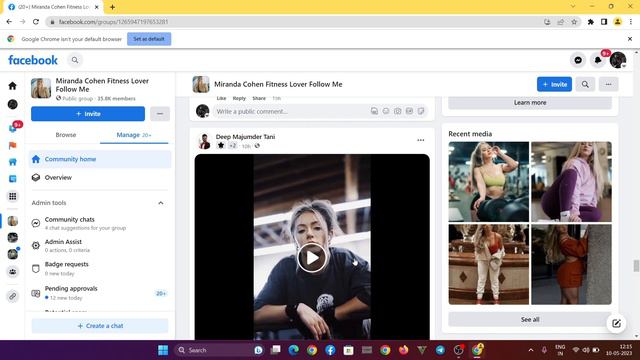Click the Invite button in group header
This screenshot has width=640, height=360.
coord(554,84)
